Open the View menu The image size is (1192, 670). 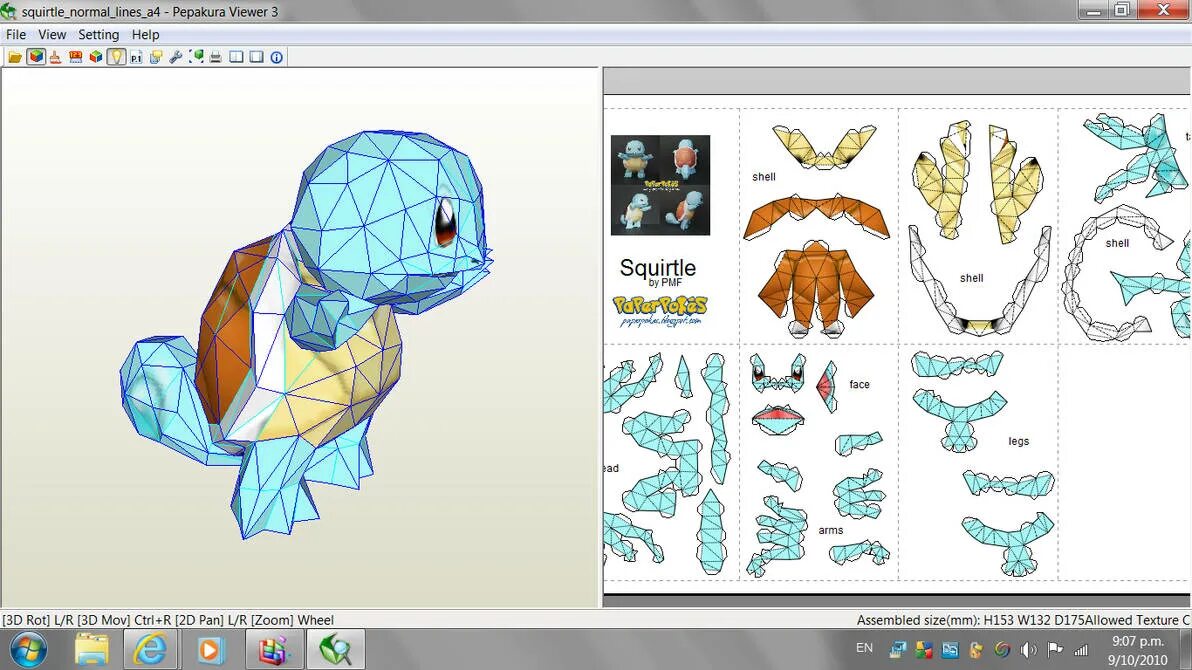click(52, 34)
